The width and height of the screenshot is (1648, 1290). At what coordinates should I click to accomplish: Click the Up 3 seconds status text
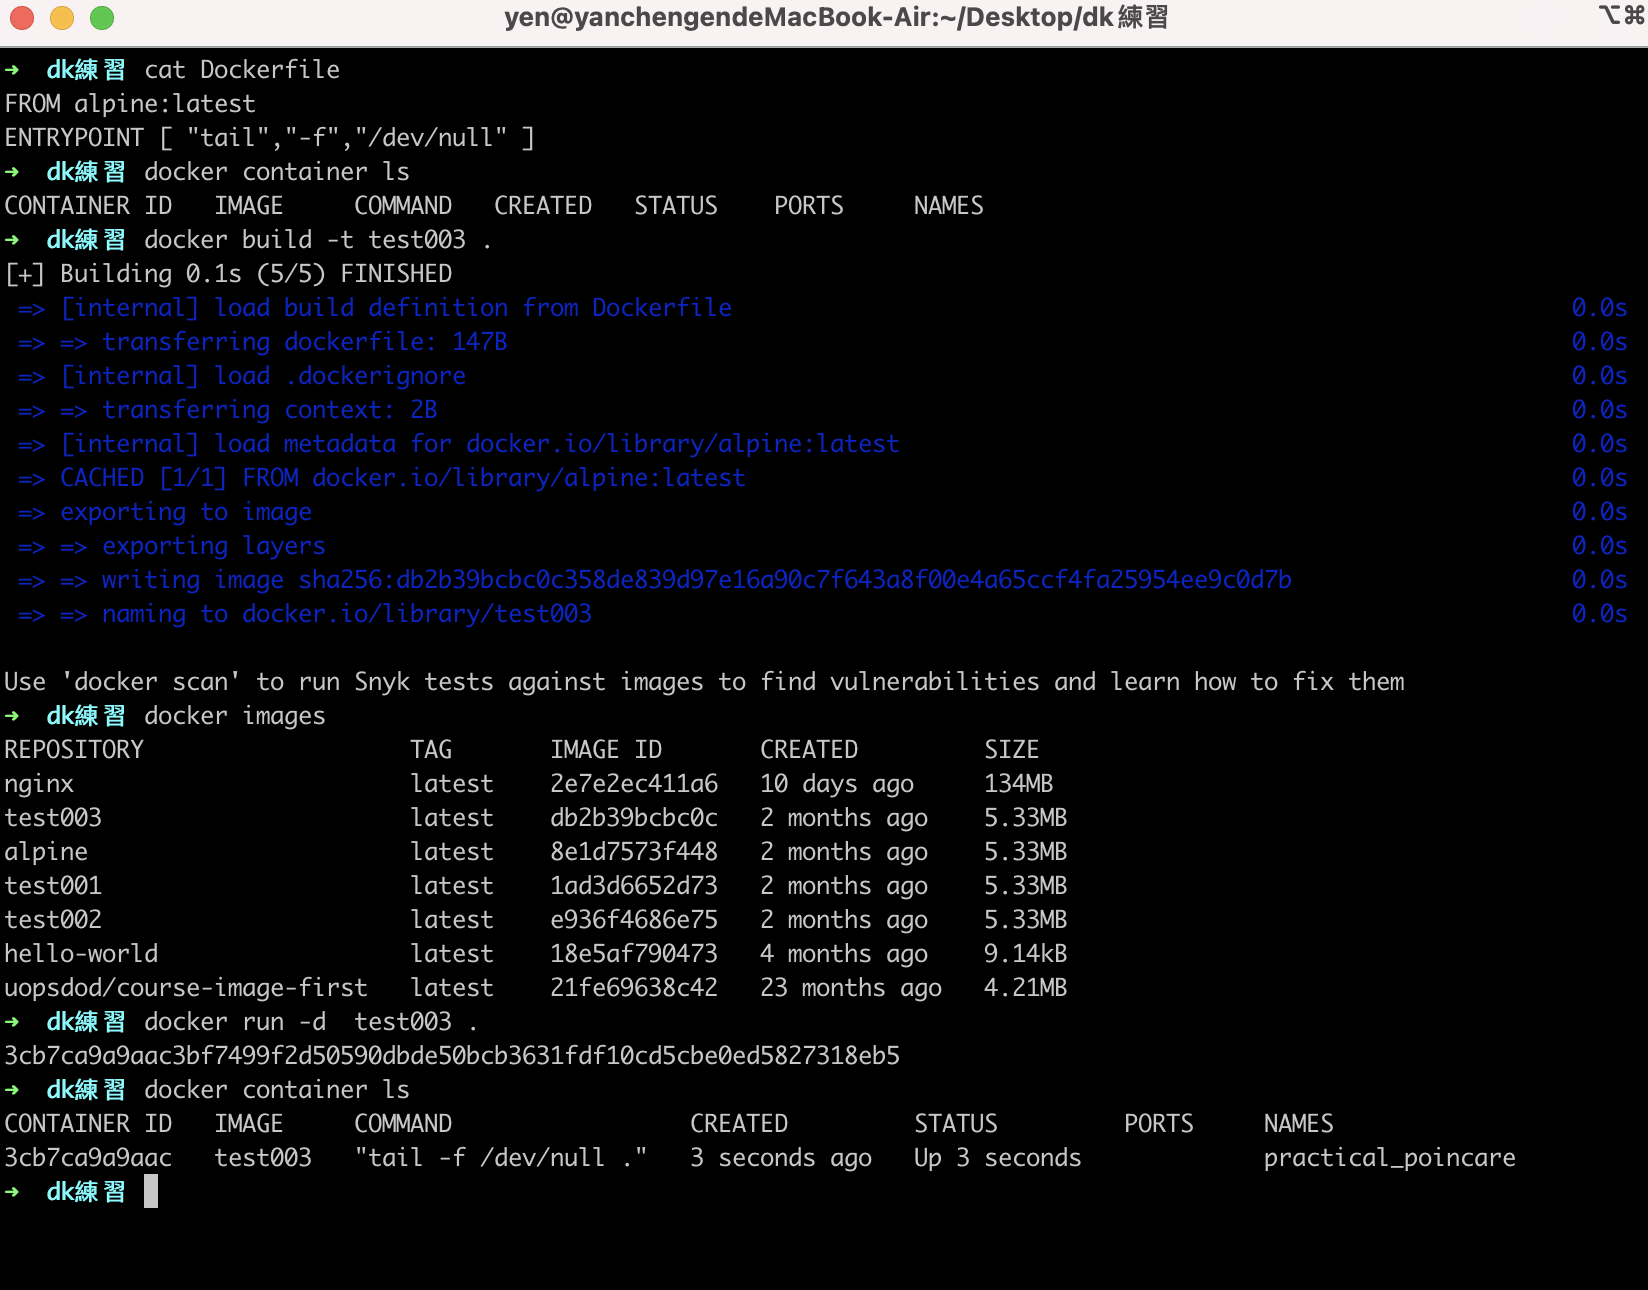[x=996, y=1157]
